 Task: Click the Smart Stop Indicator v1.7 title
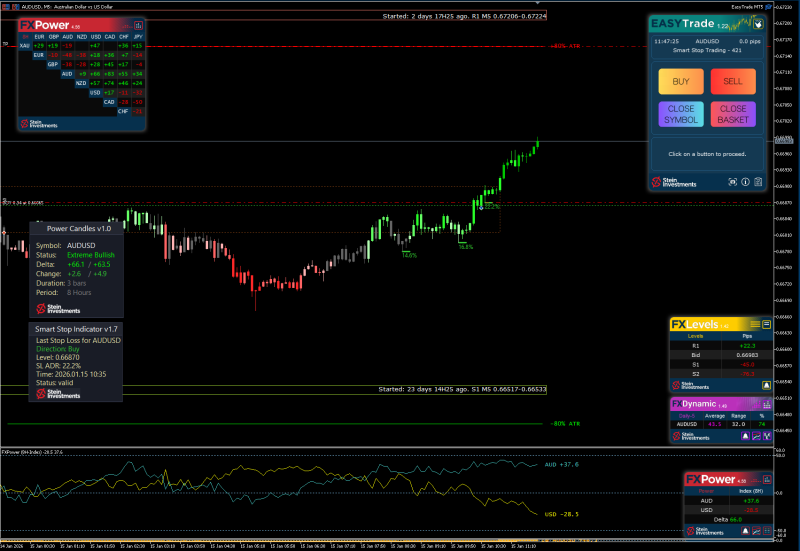tap(76, 329)
